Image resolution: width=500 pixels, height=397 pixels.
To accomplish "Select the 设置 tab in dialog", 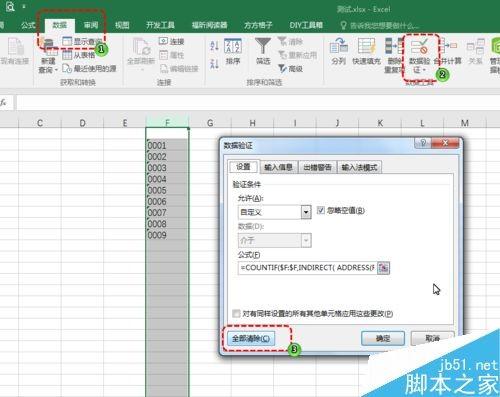I will pos(243,167).
